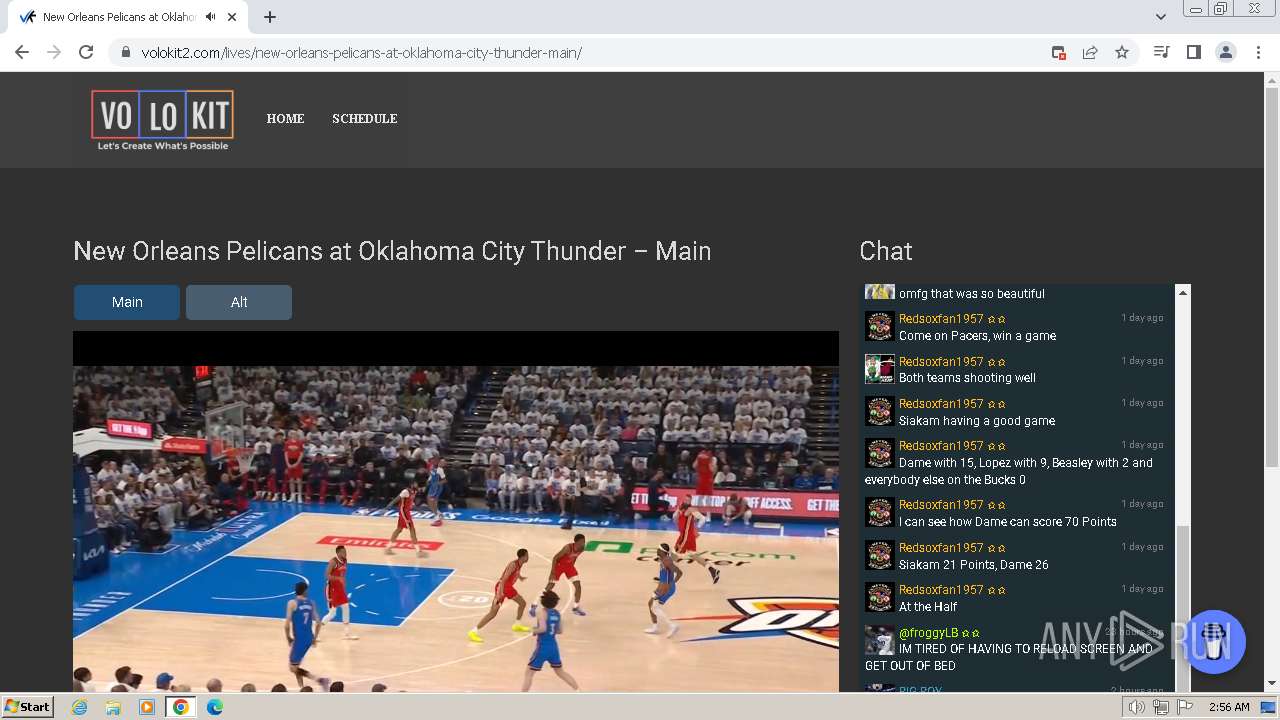The image size is (1280, 720).
Task: Open the Windows Start menu
Action: tap(27, 706)
